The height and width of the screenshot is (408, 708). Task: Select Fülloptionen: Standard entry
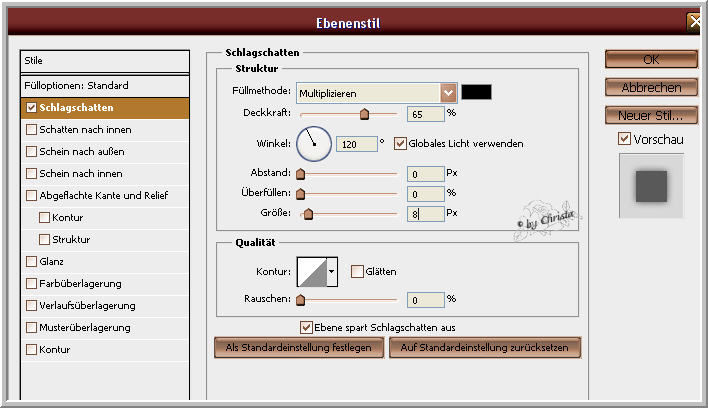point(105,86)
